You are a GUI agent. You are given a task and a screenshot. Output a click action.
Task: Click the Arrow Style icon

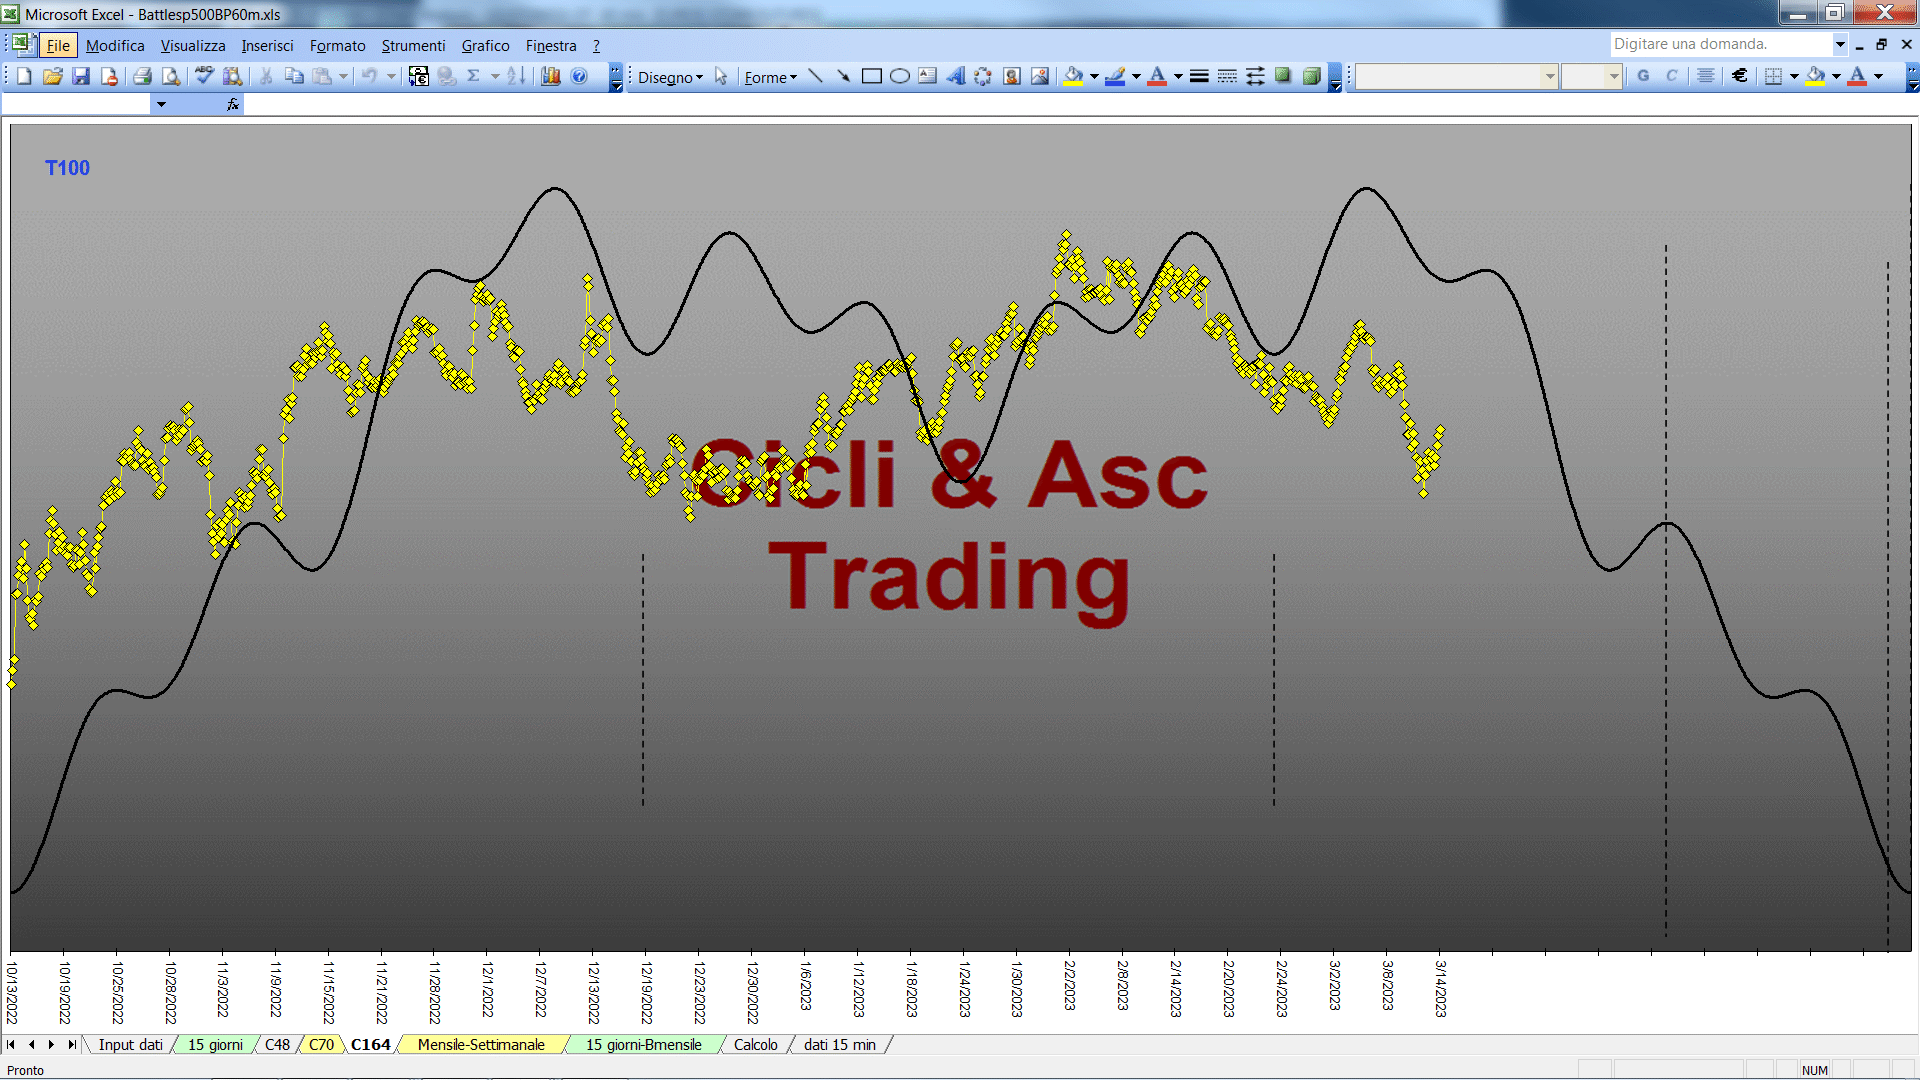[1255, 76]
